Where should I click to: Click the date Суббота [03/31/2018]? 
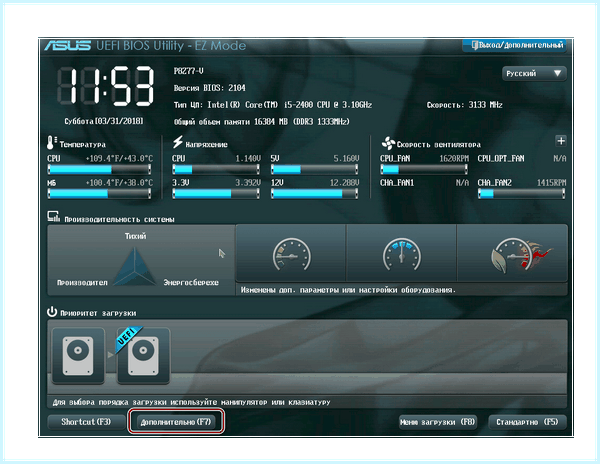[x=104, y=121]
